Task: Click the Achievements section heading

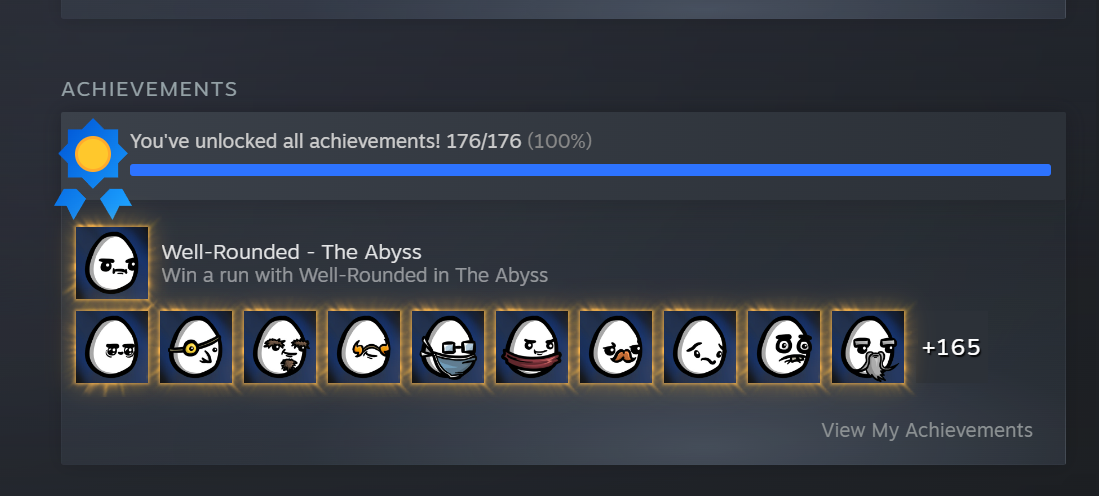Action: tap(149, 89)
